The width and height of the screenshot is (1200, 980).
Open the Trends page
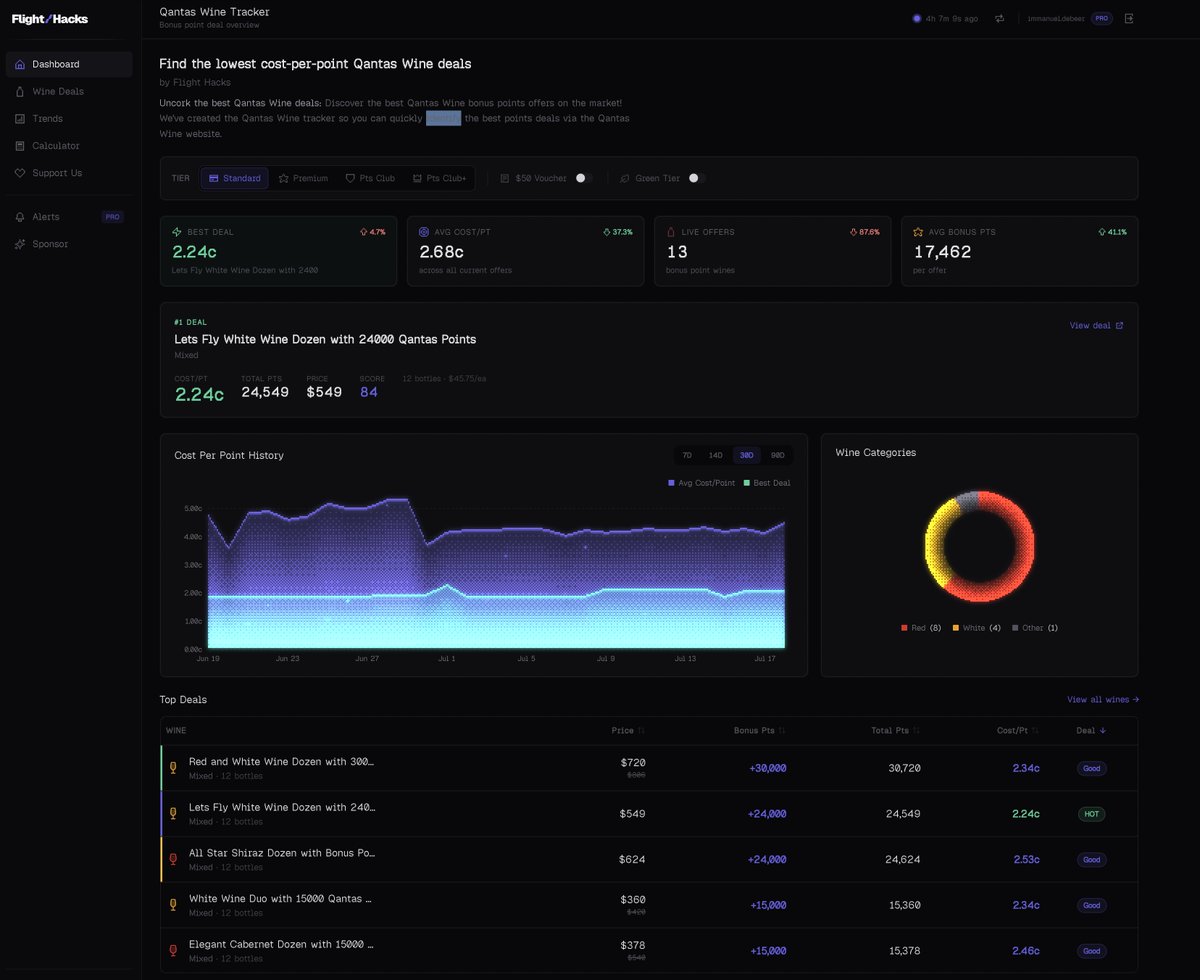69,118
